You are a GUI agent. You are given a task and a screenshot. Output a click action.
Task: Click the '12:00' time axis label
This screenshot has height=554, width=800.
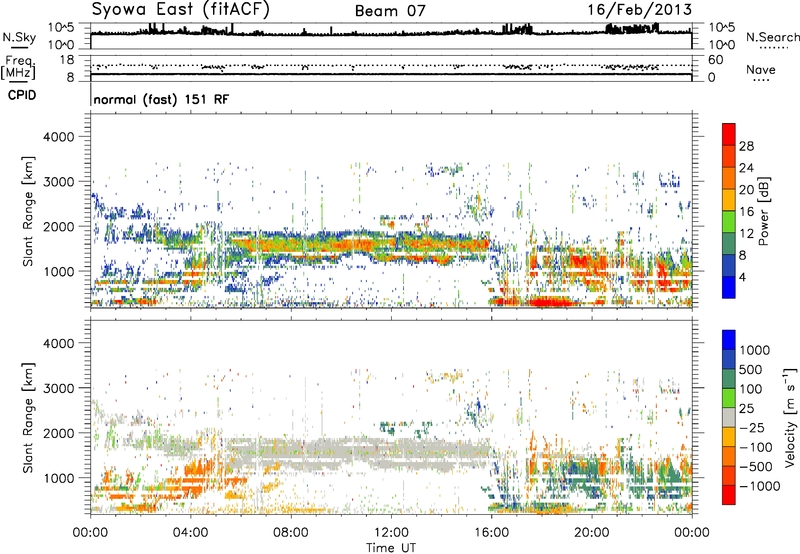point(391,533)
